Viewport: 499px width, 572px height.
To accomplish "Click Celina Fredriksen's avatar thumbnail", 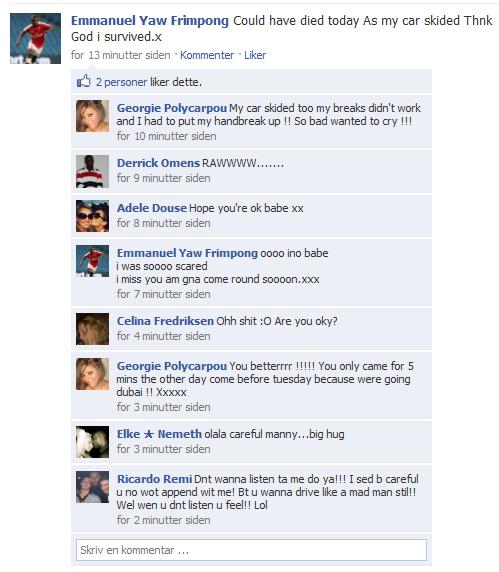I will click(x=92, y=329).
